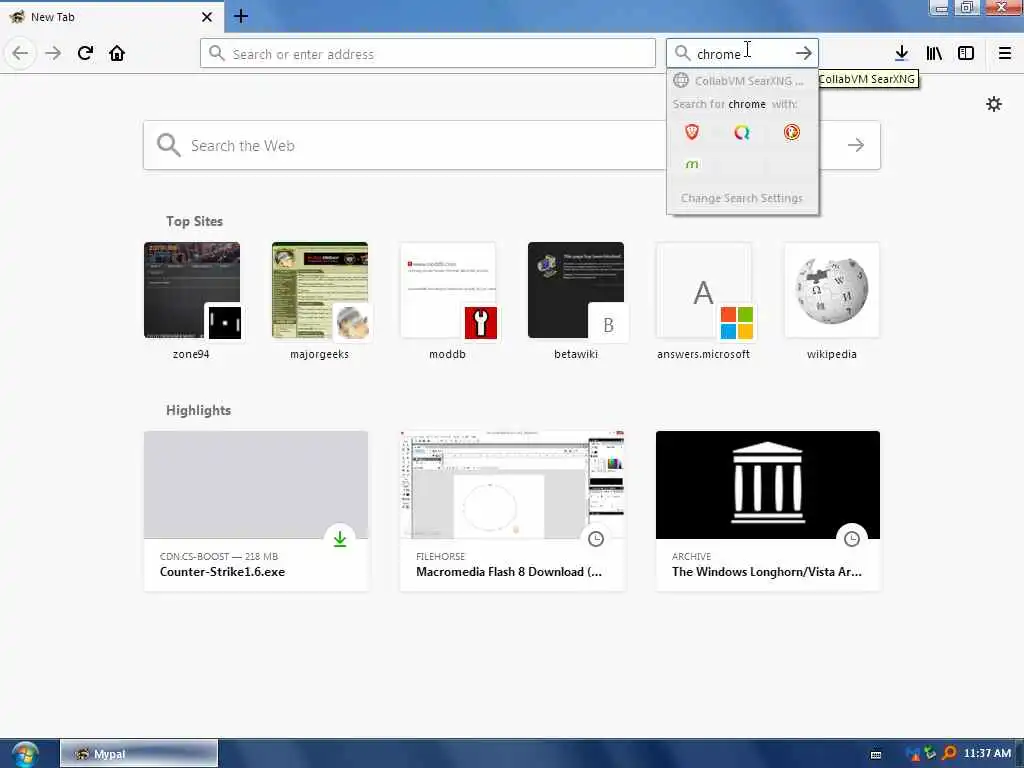Open the on-screen keyboard tray icon
Image resolution: width=1024 pixels, height=768 pixels.
[876, 754]
